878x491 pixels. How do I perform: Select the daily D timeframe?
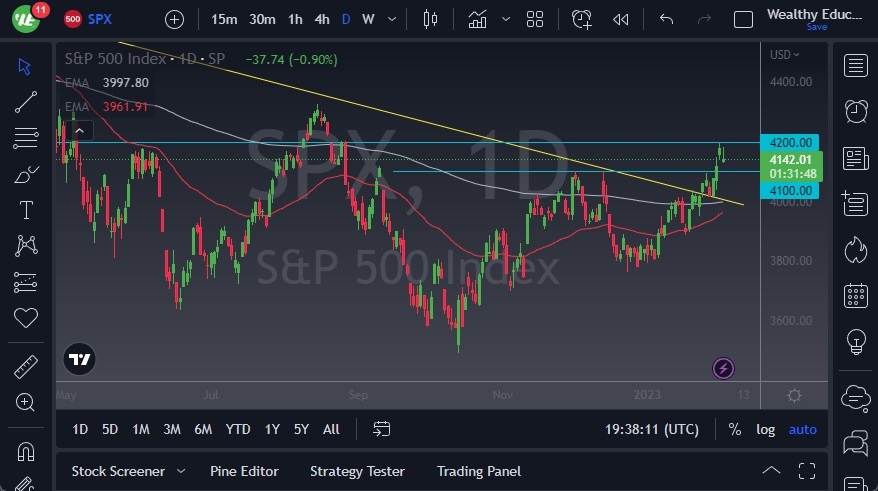click(x=346, y=20)
